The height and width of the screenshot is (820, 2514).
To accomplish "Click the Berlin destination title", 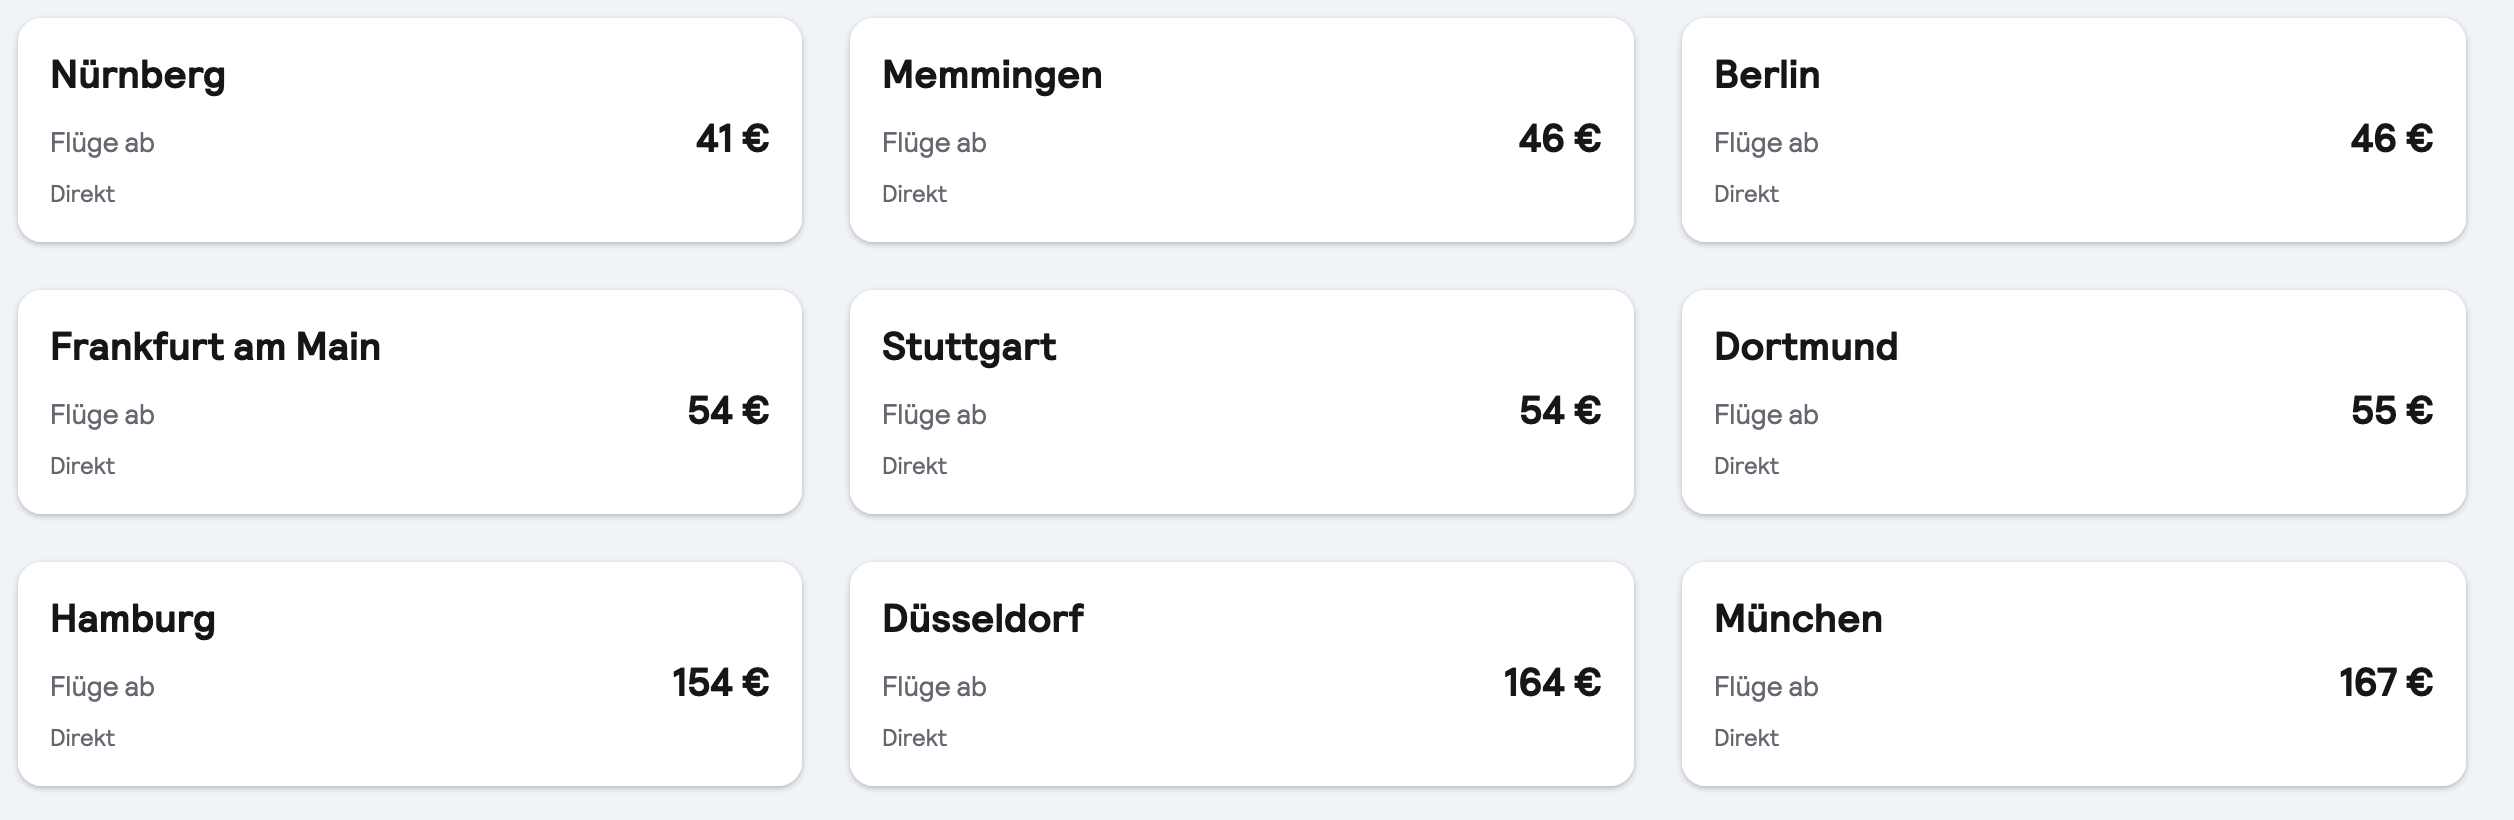I will (1767, 76).
